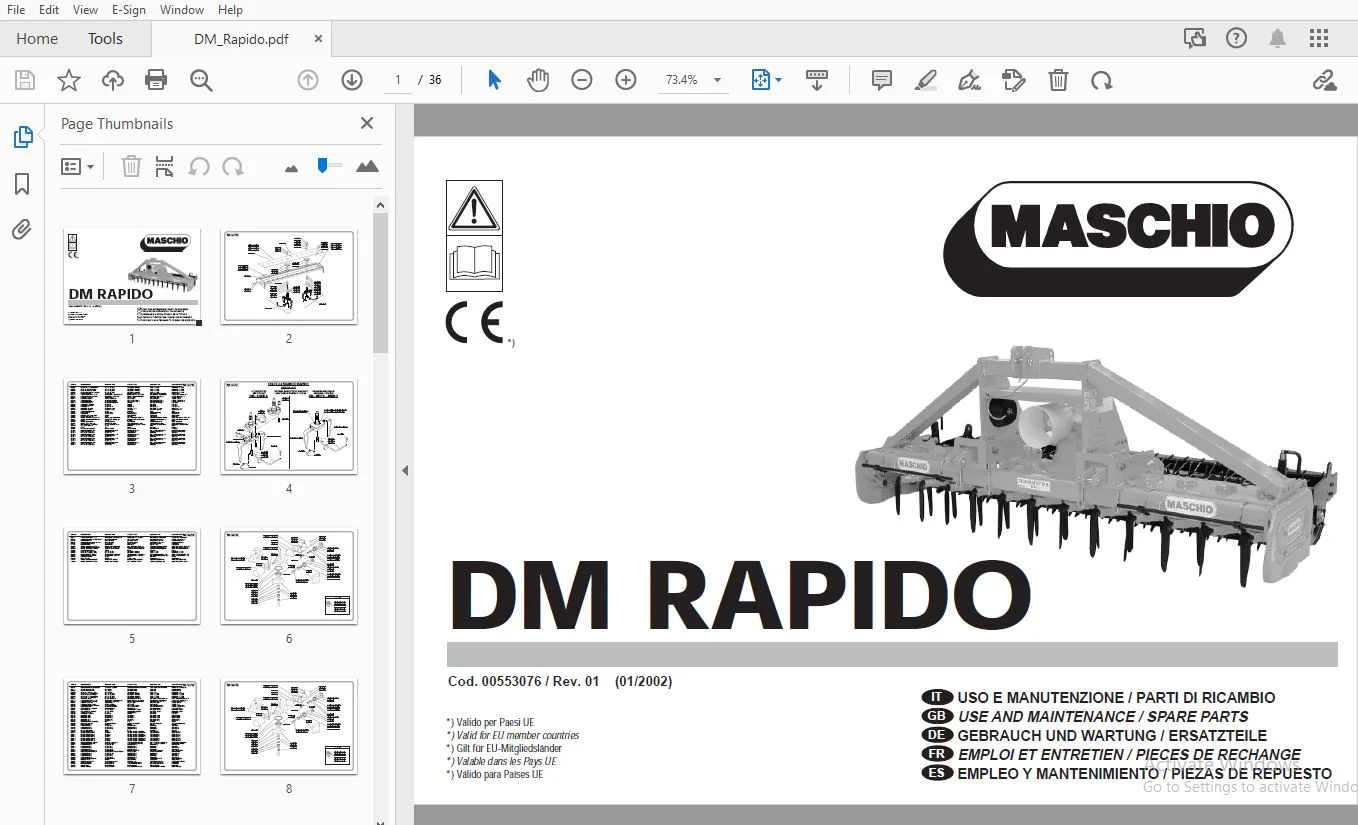Screen dimensions: 1358x825
Task: Open the find text magnifier tool
Action: (x=201, y=80)
